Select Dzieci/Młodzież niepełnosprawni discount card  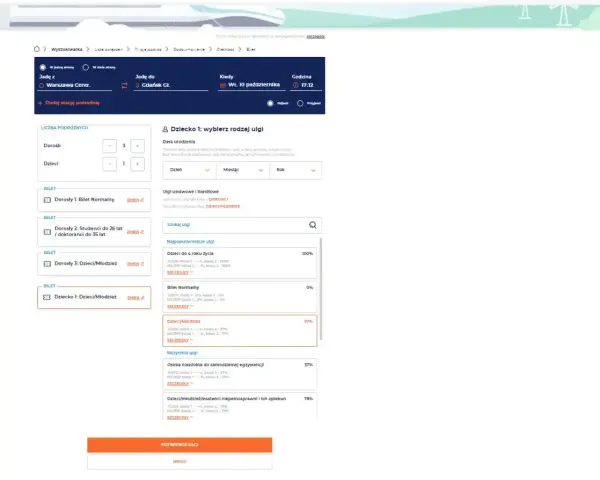240,407
